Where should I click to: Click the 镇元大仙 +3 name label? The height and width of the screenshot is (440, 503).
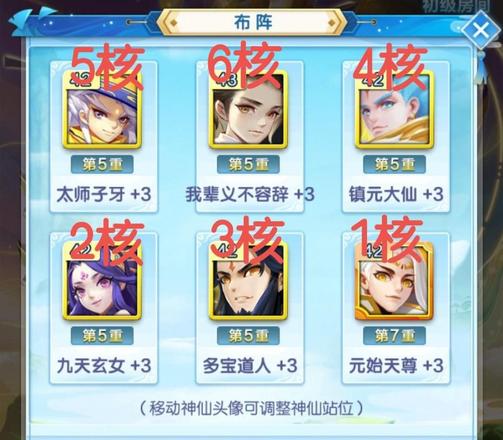[396, 194]
